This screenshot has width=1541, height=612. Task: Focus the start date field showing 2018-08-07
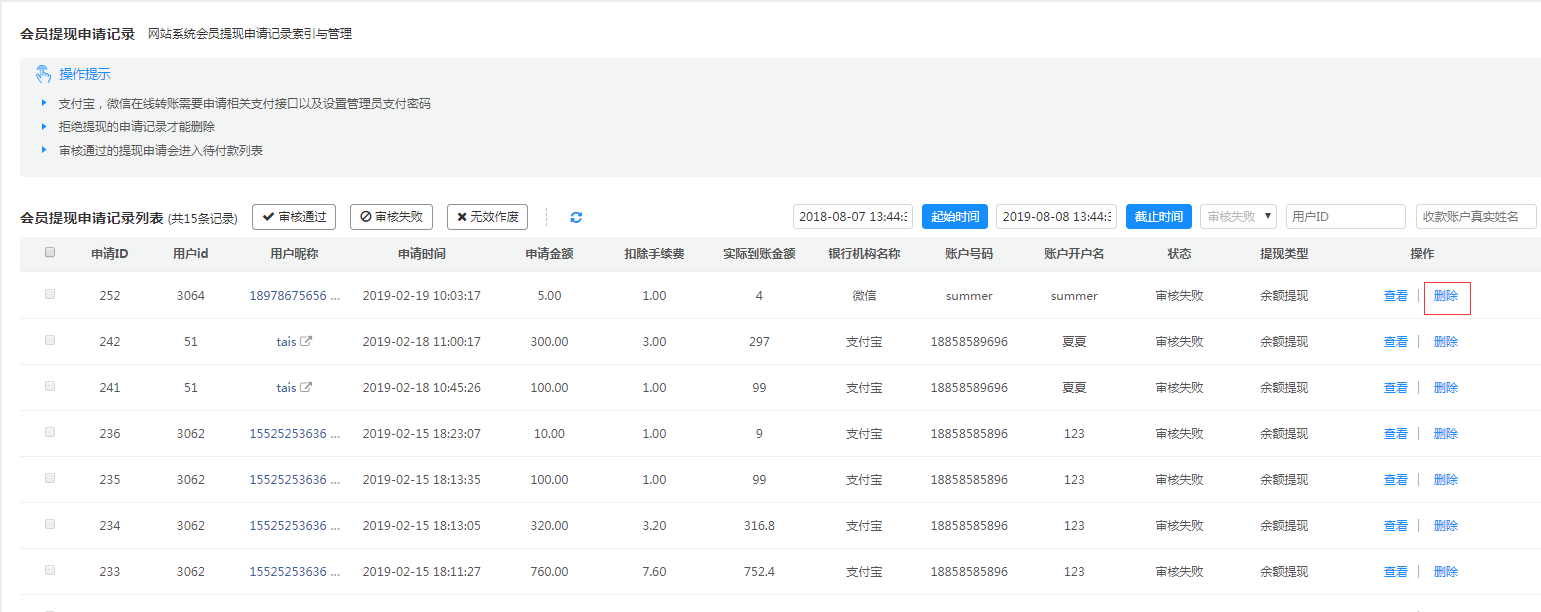(852, 217)
